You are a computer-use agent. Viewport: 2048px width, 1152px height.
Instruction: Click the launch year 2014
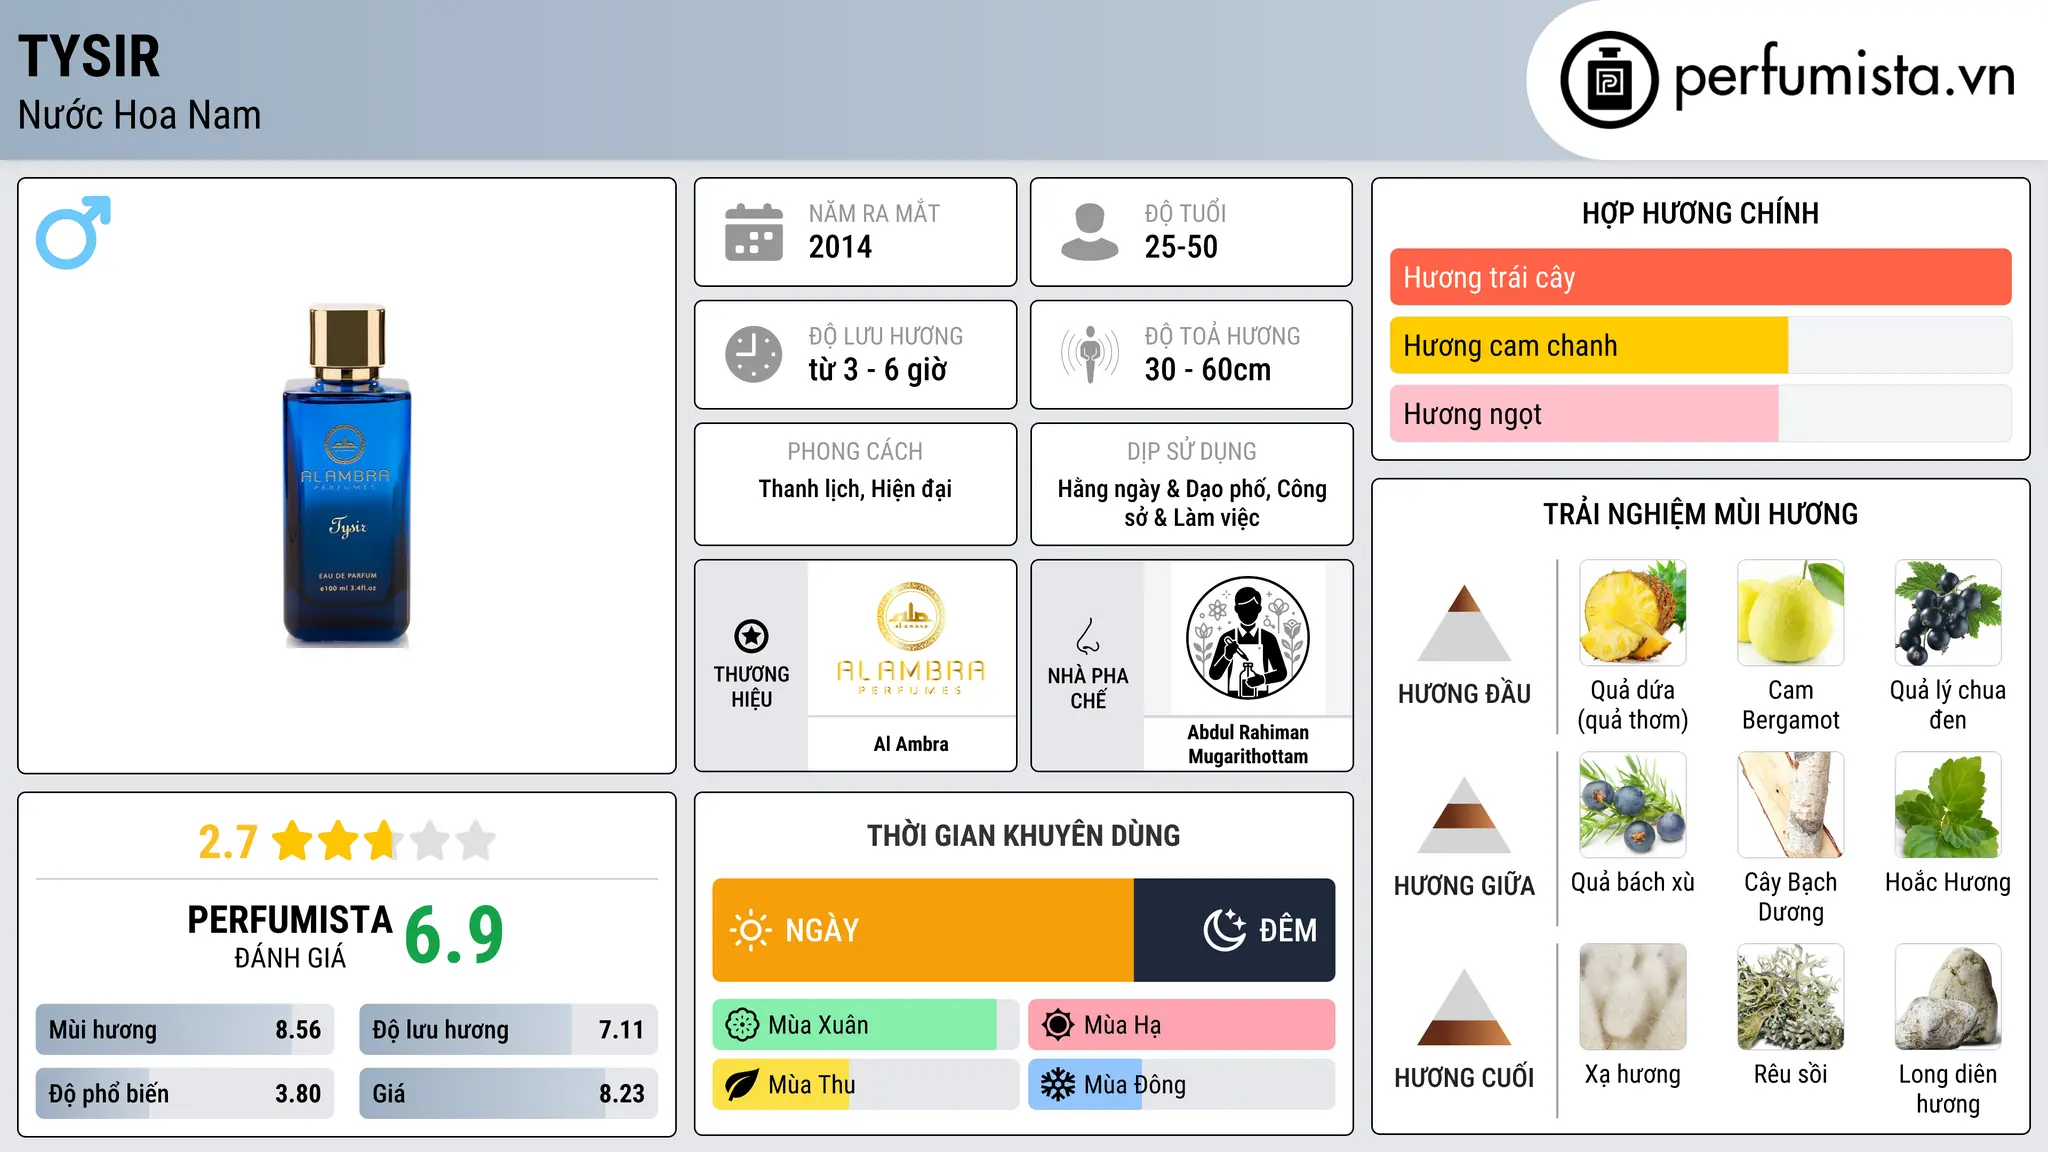pyautogui.click(x=840, y=247)
